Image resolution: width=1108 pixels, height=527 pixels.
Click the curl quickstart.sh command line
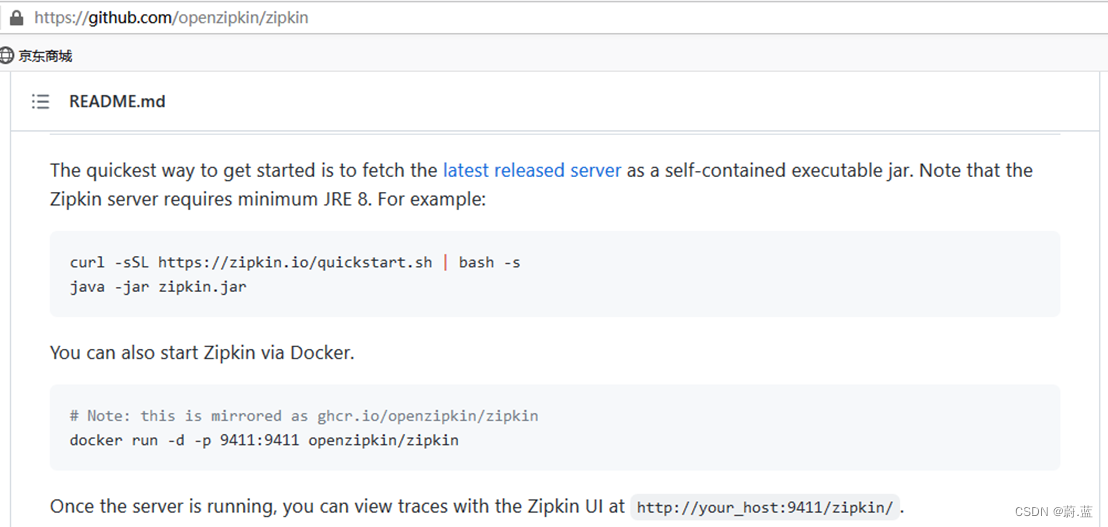(x=250, y=262)
